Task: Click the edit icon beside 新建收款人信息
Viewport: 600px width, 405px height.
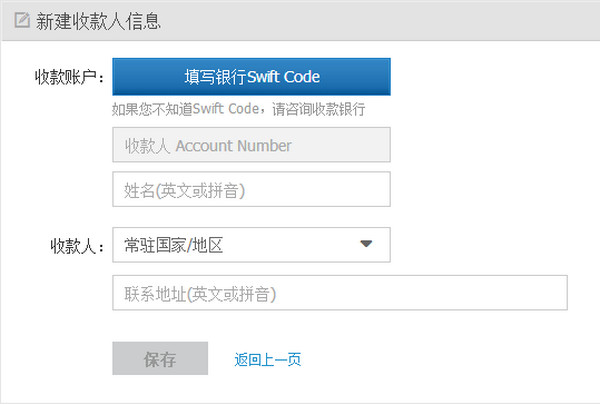Action: coord(21,20)
